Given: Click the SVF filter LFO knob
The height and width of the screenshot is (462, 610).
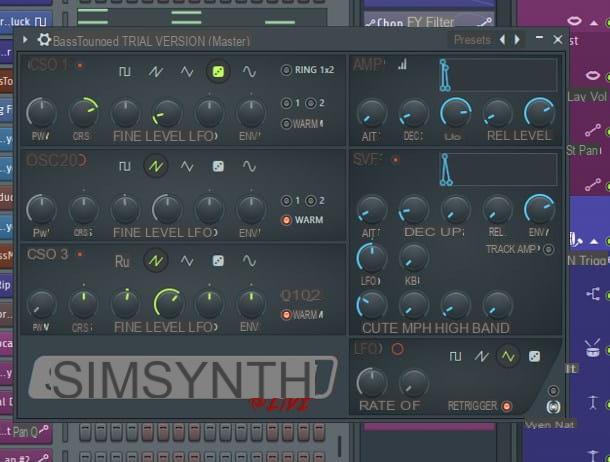Looking at the screenshot, I should coord(372,258).
